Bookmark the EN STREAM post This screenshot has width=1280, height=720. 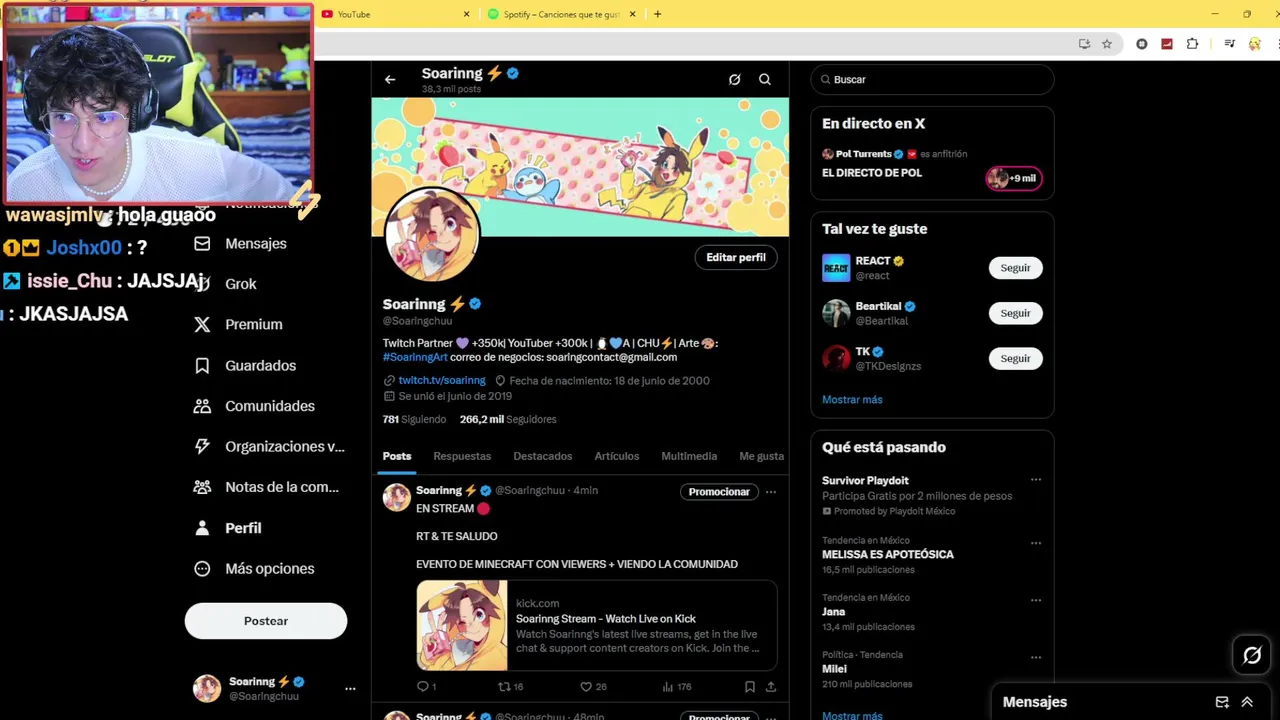tap(750, 687)
